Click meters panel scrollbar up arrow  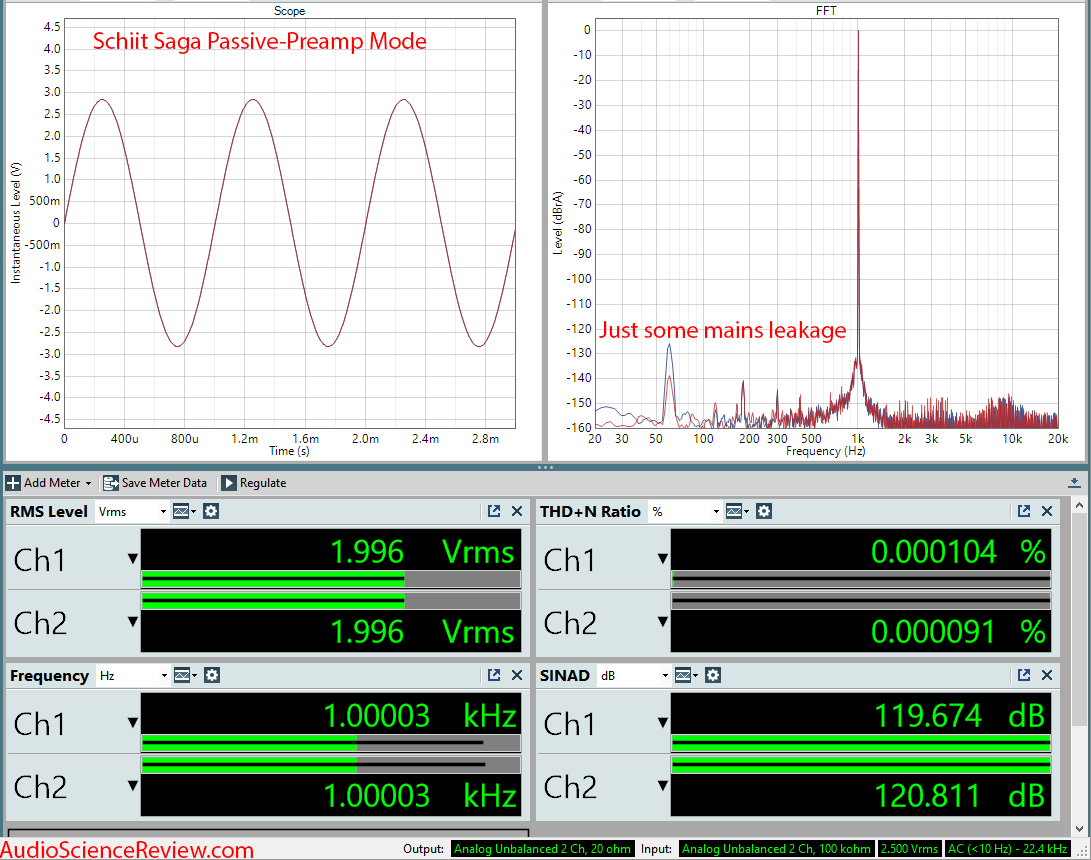click(1079, 506)
